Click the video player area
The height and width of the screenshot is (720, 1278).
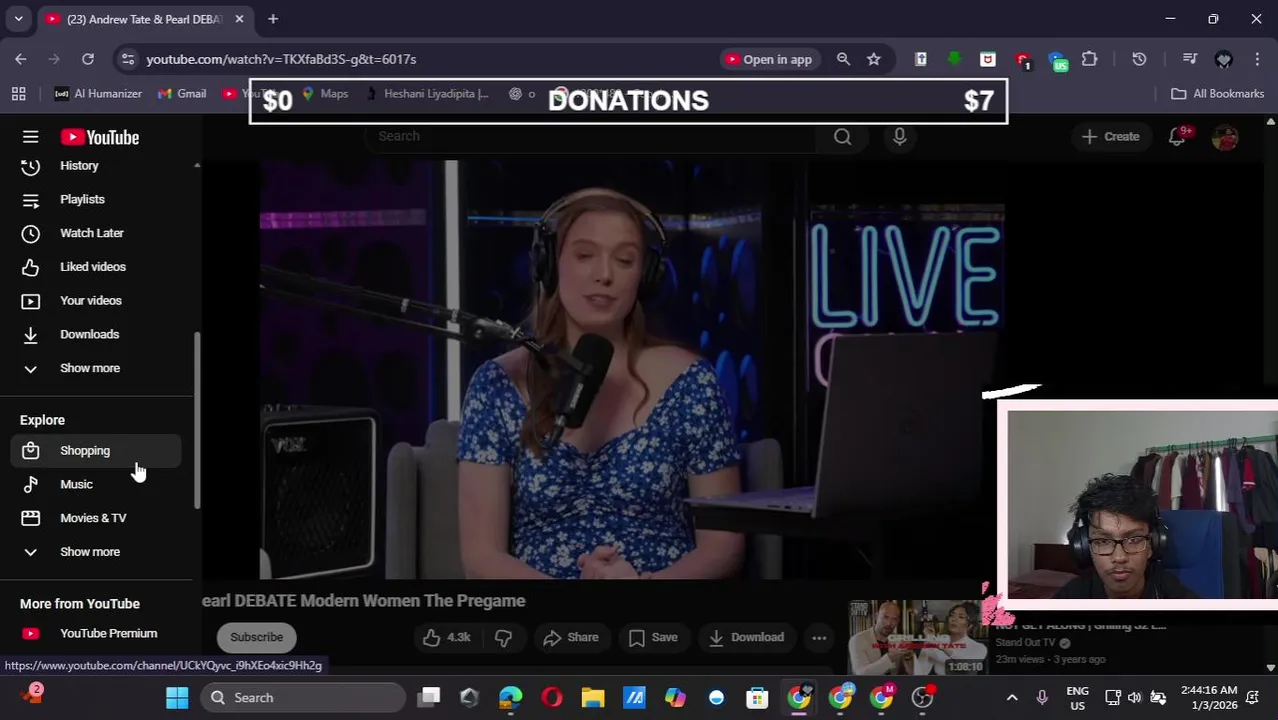pyautogui.click(x=632, y=369)
